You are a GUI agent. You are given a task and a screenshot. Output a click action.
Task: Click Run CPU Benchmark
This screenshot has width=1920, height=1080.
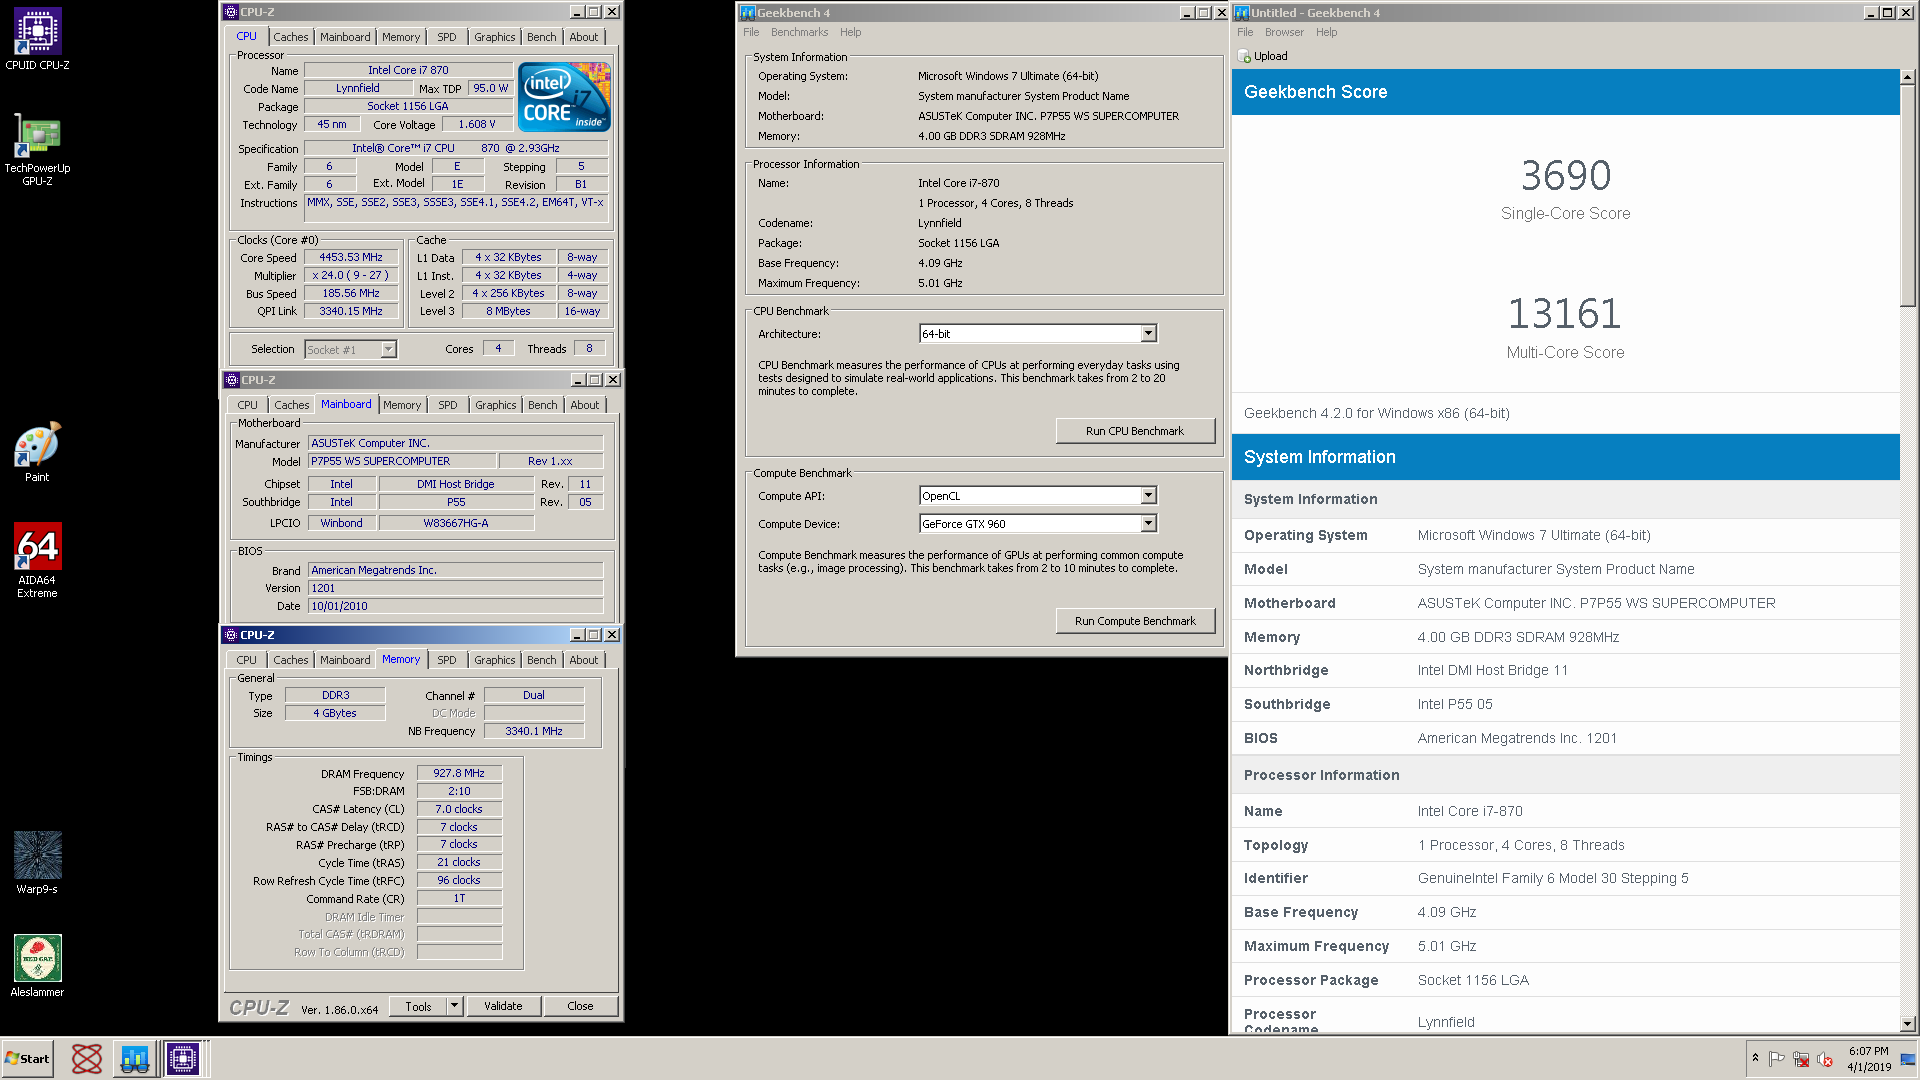[x=1135, y=431]
